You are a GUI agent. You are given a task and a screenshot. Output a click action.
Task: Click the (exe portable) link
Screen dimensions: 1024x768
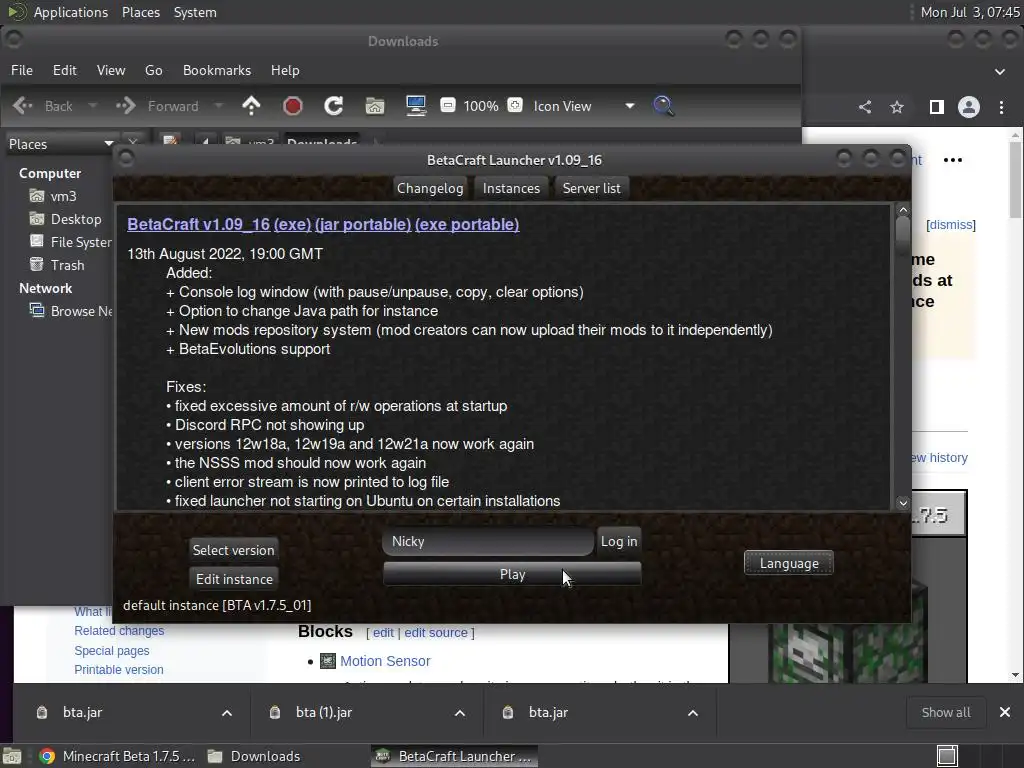[x=467, y=224]
